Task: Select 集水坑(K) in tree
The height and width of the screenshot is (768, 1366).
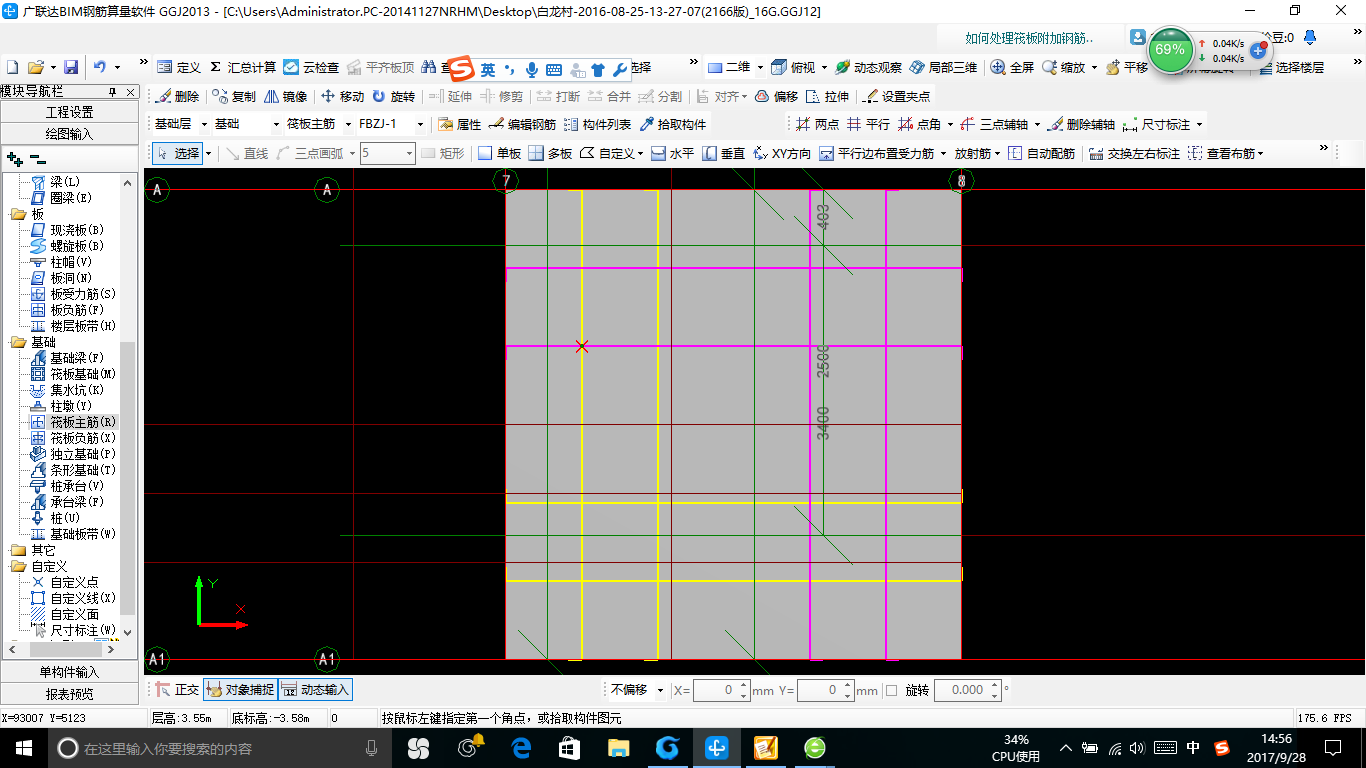Action: pos(77,390)
